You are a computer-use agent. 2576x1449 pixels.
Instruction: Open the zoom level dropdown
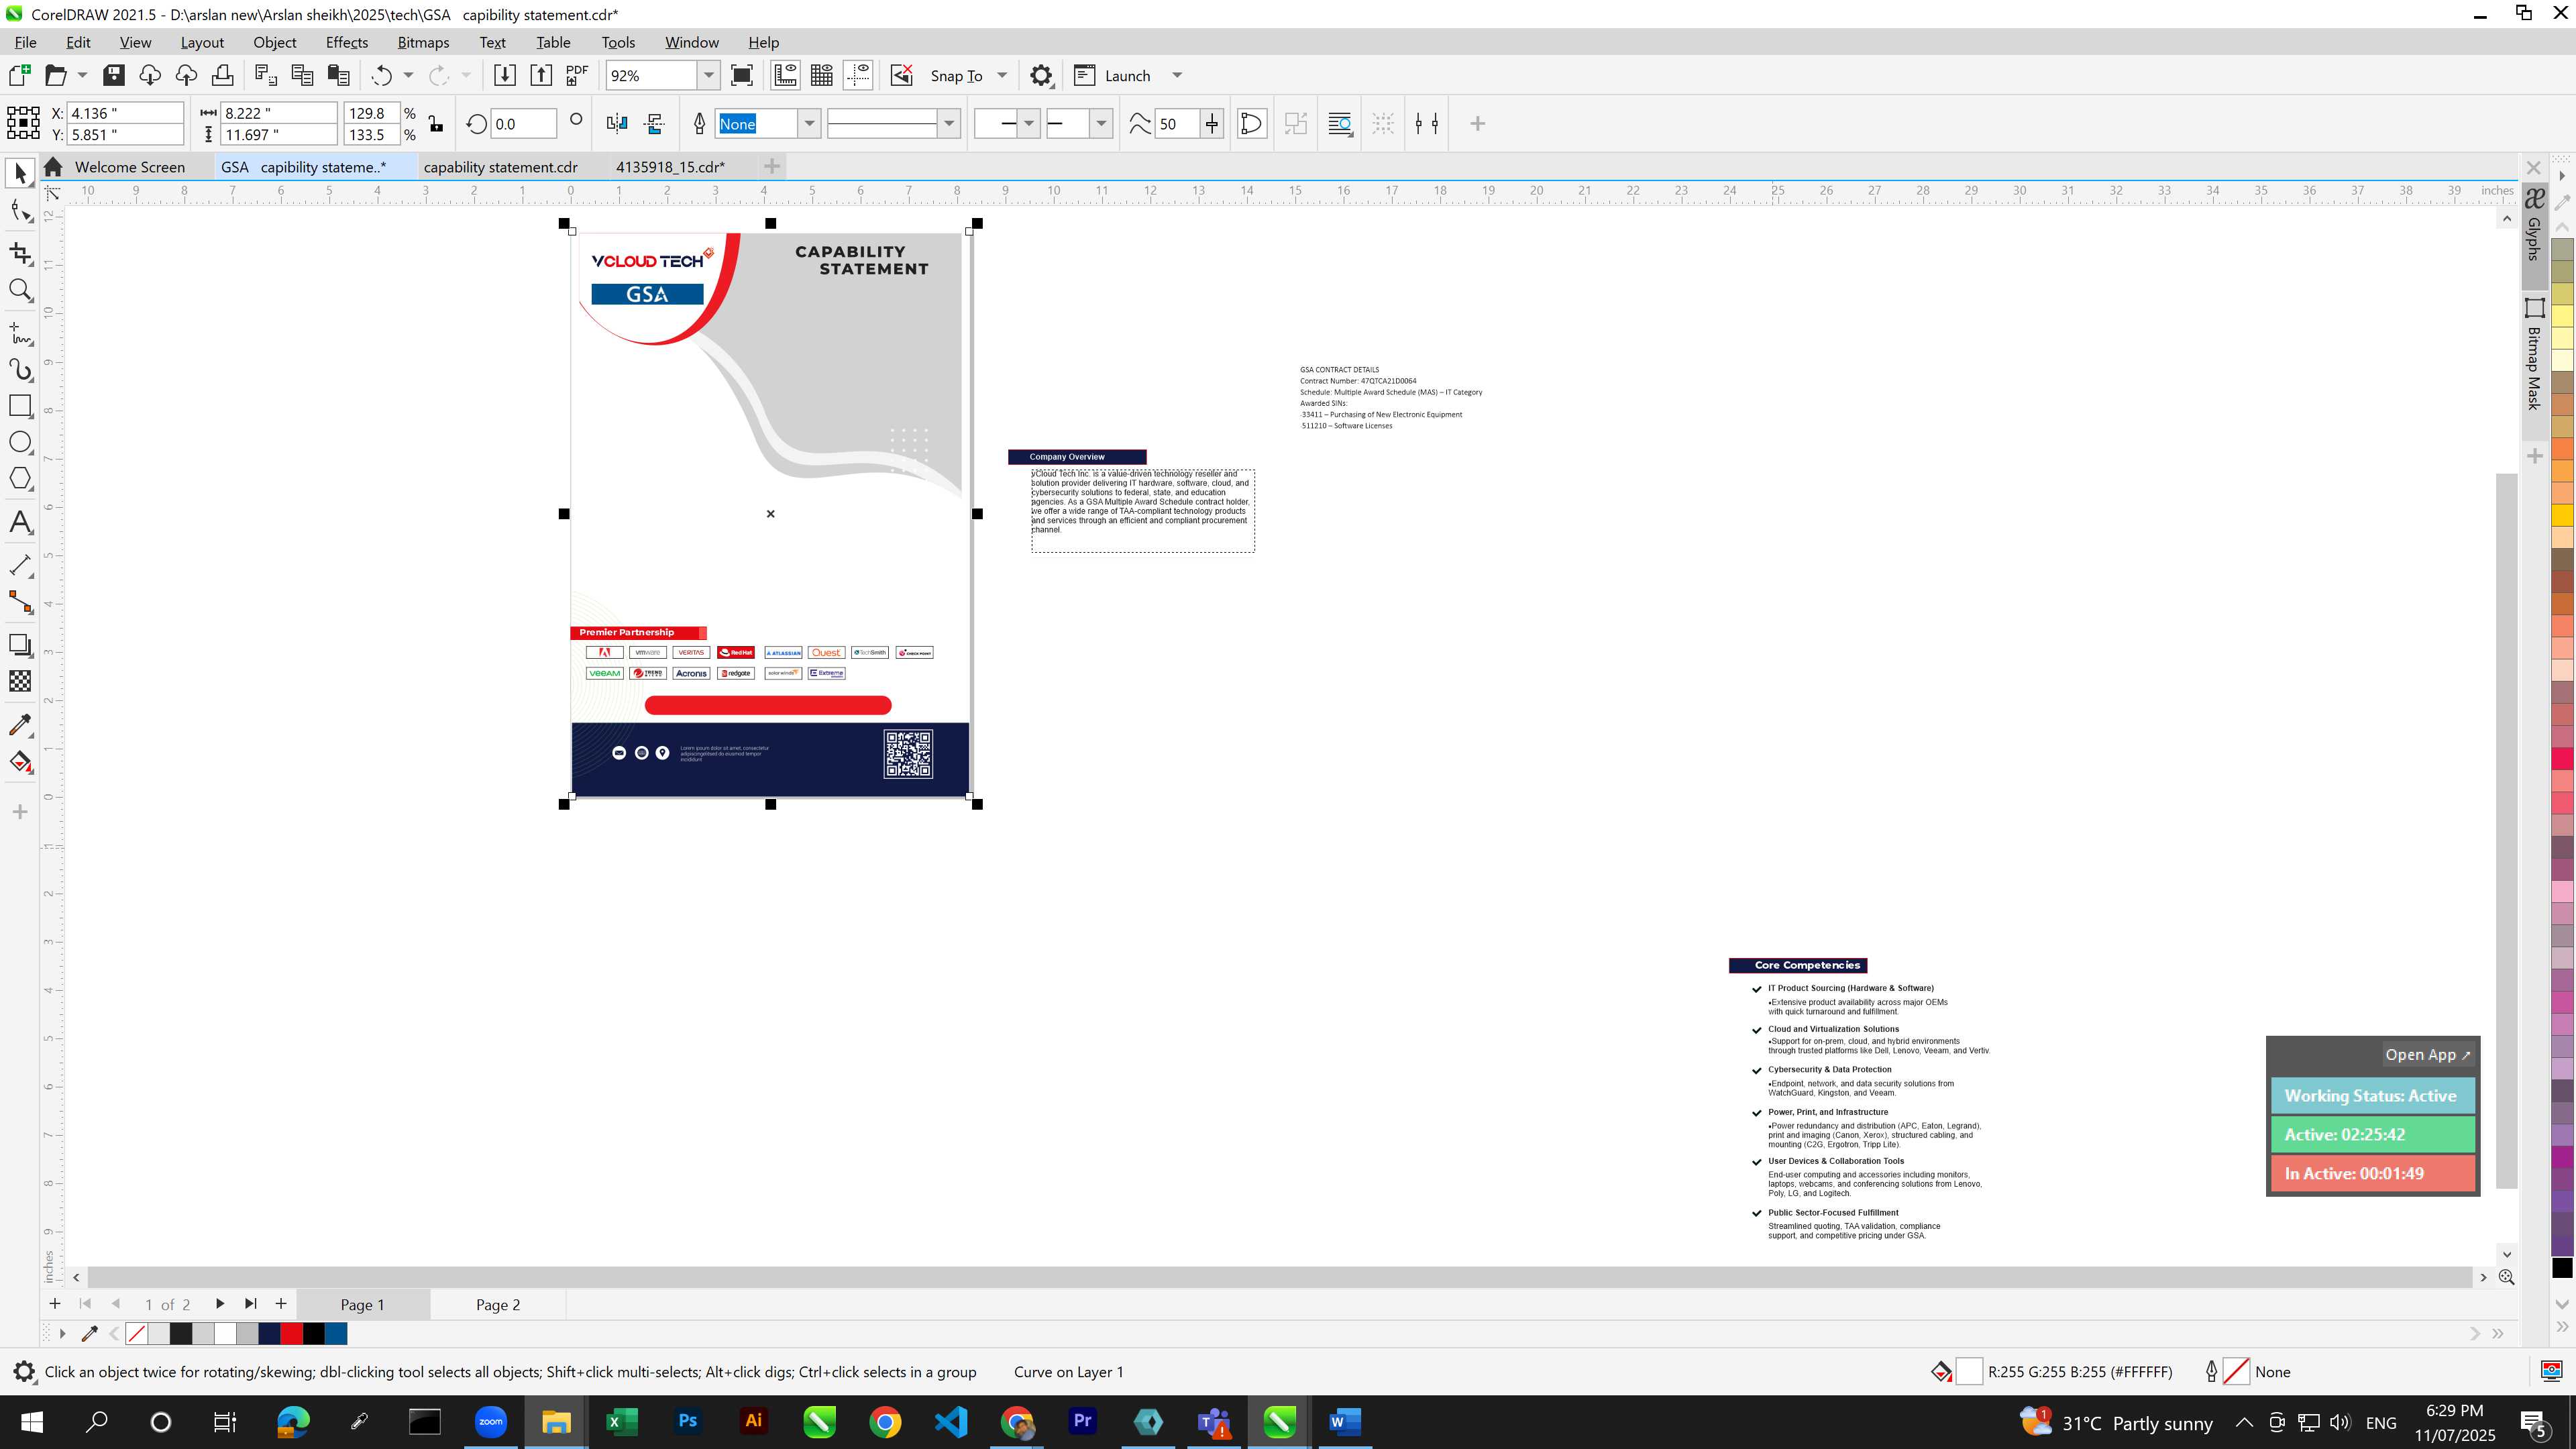tap(709, 75)
